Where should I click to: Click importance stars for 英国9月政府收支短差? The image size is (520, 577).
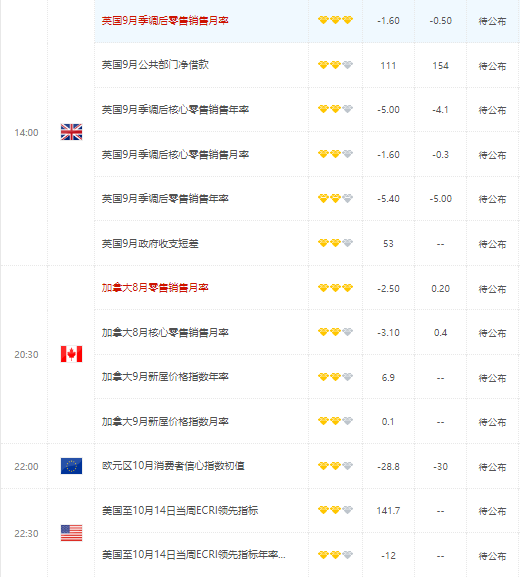pyautogui.click(x=335, y=243)
